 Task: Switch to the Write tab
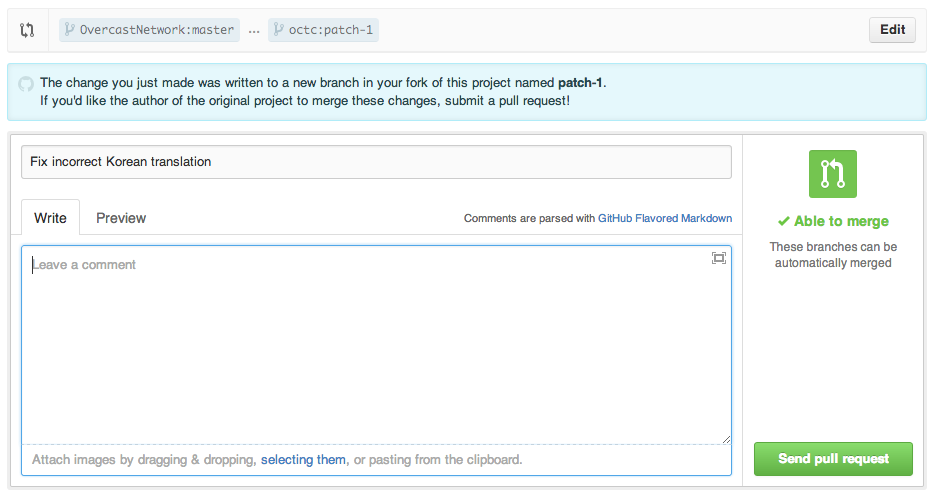click(50, 218)
